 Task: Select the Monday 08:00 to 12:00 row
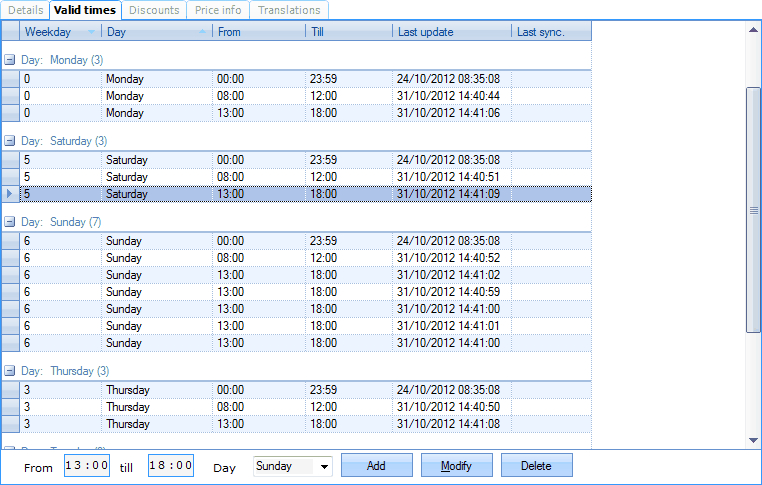click(300, 96)
